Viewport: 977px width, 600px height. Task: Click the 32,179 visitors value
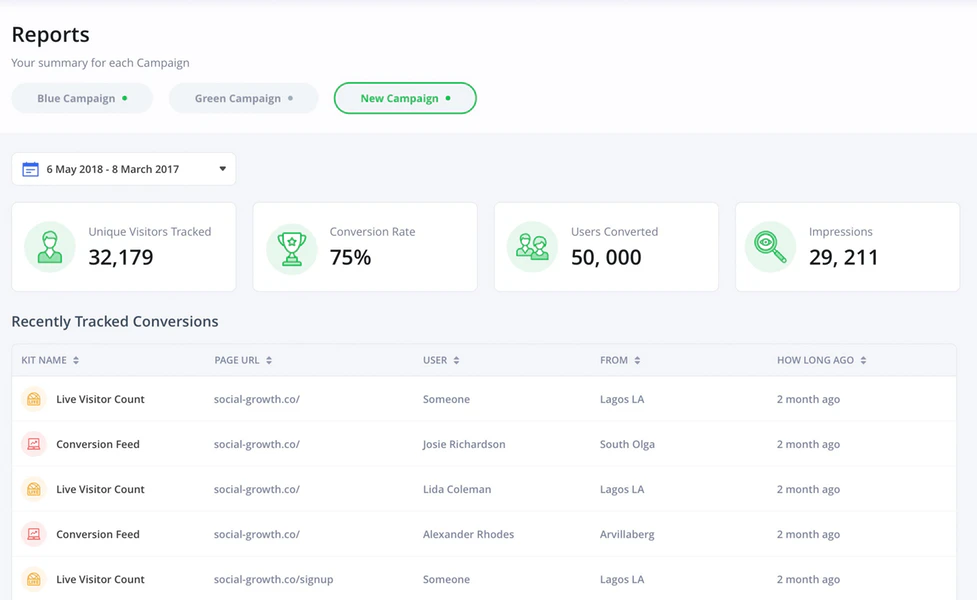[x=121, y=257]
